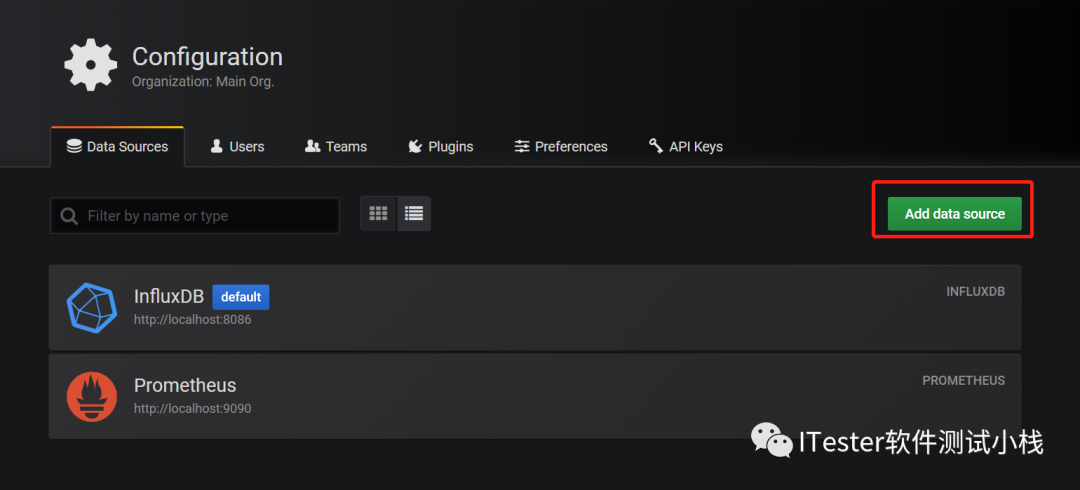Viewport: 1080px width, 490px height.
Task: Focus the Filter by name or type field
Action: click(x=195, y=216)
